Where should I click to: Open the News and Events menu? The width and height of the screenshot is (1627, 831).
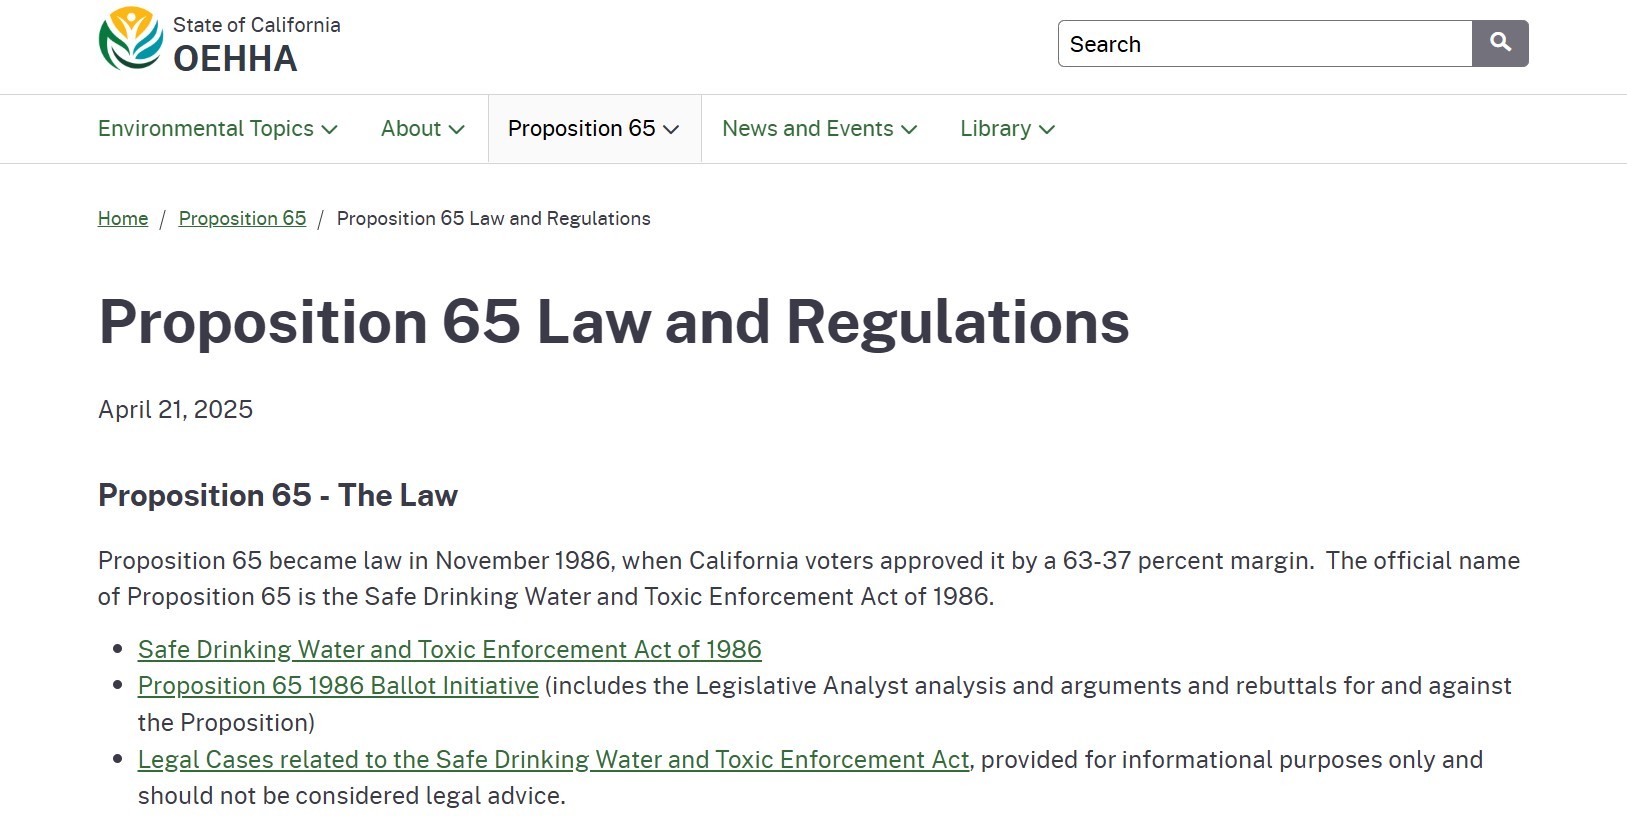point(807,129)
